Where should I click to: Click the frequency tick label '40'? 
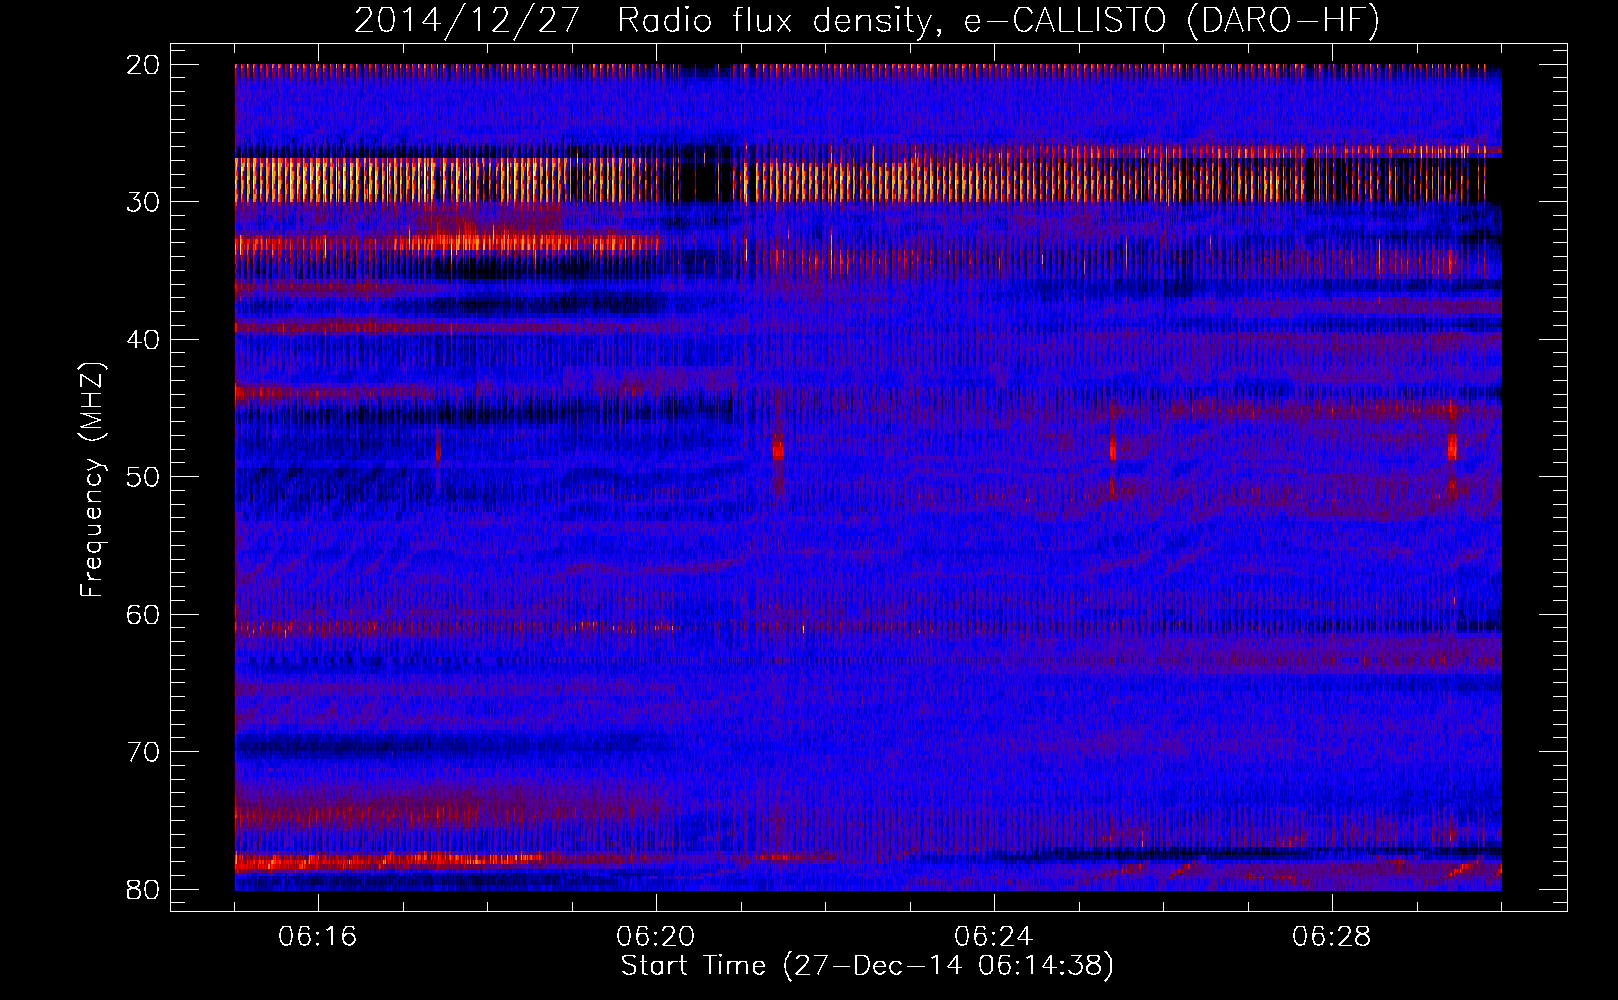(143, 340)
